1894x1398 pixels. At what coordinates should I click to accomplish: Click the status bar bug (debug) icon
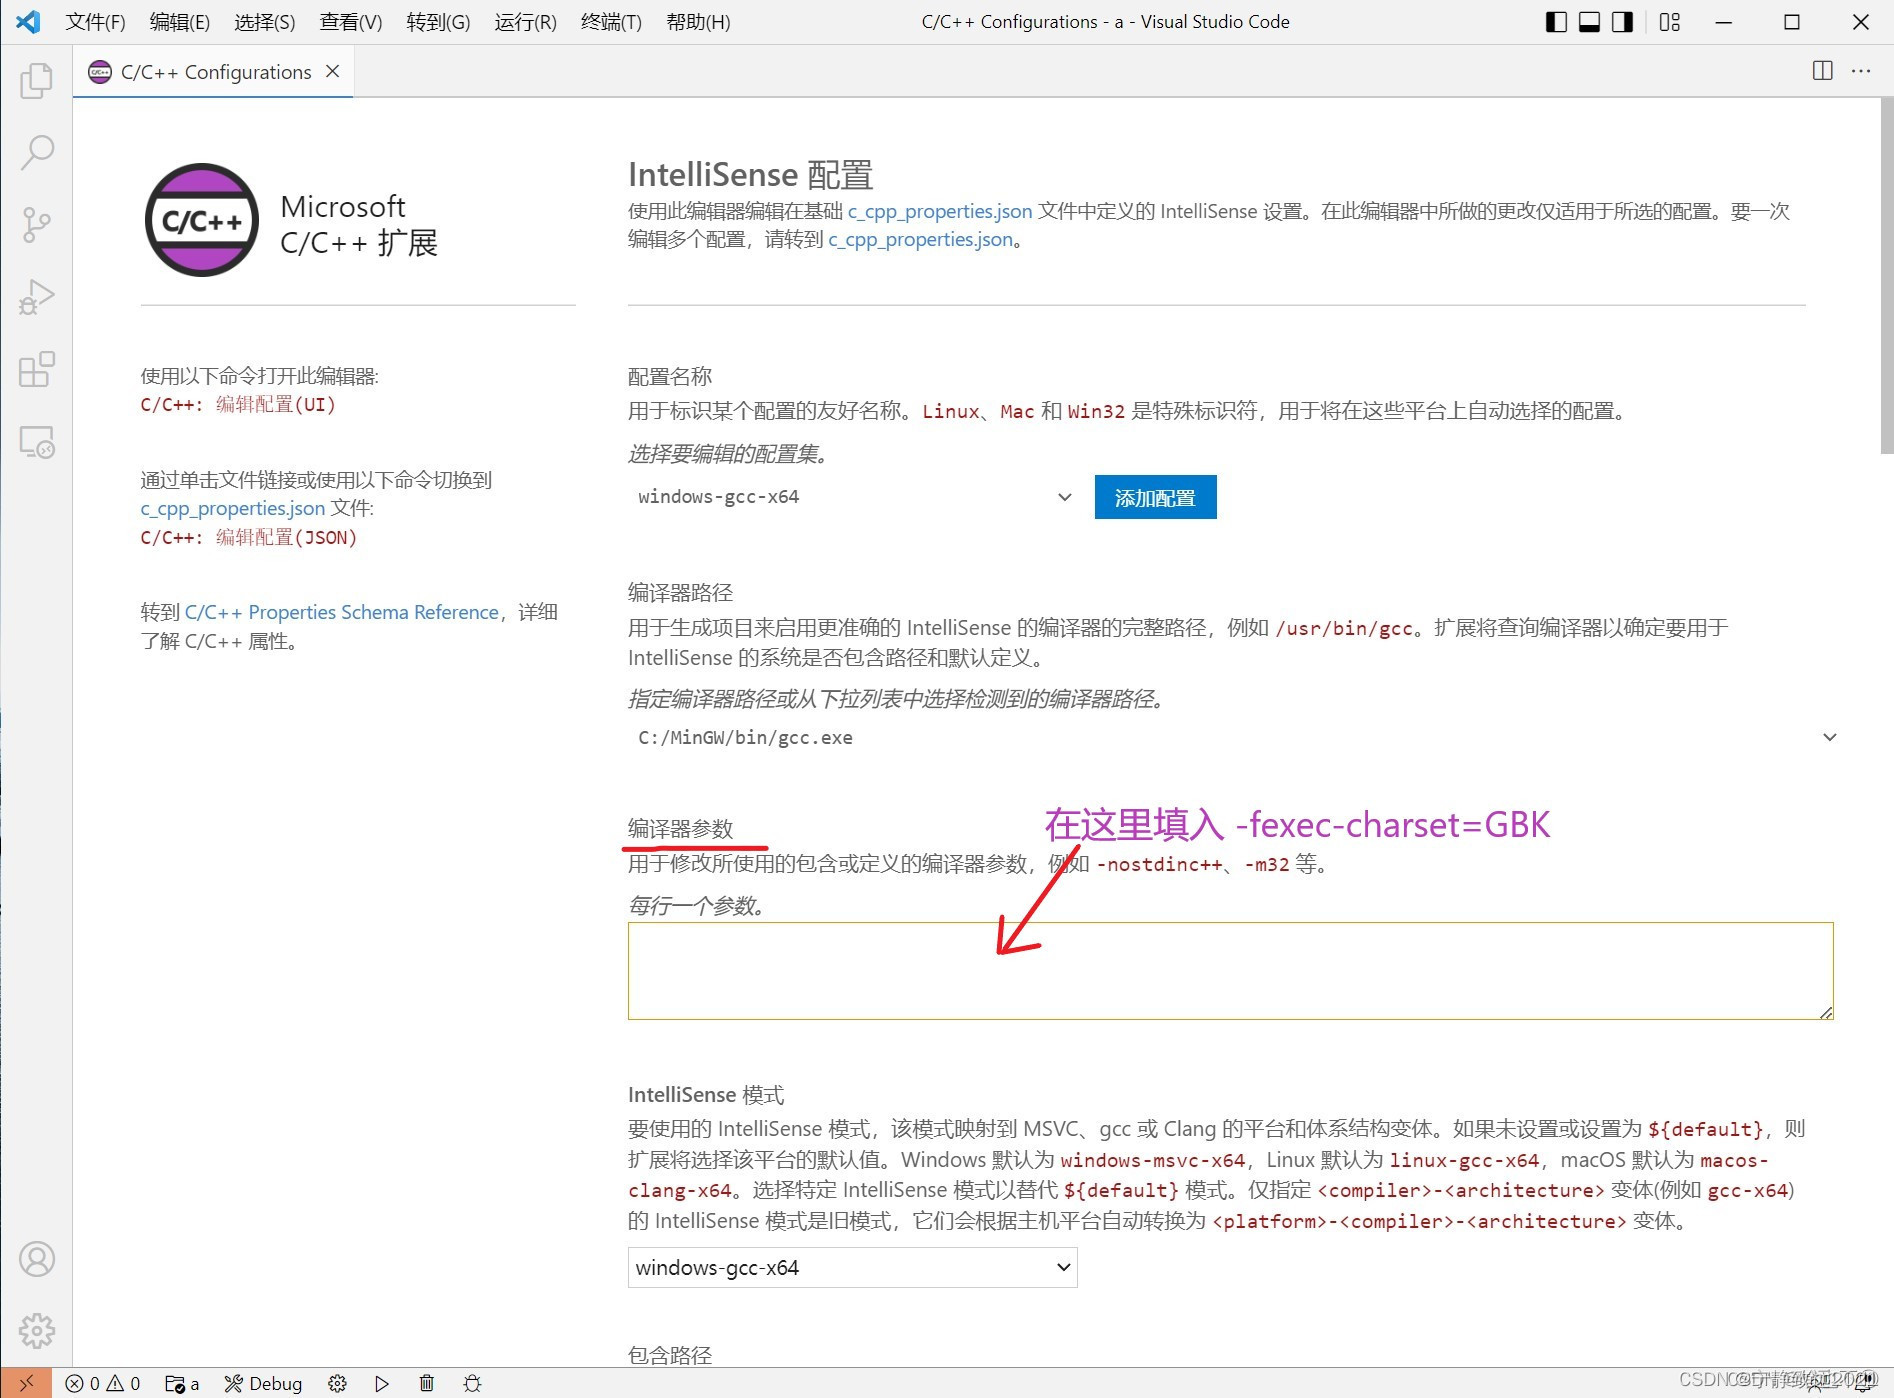(473, 1383)
